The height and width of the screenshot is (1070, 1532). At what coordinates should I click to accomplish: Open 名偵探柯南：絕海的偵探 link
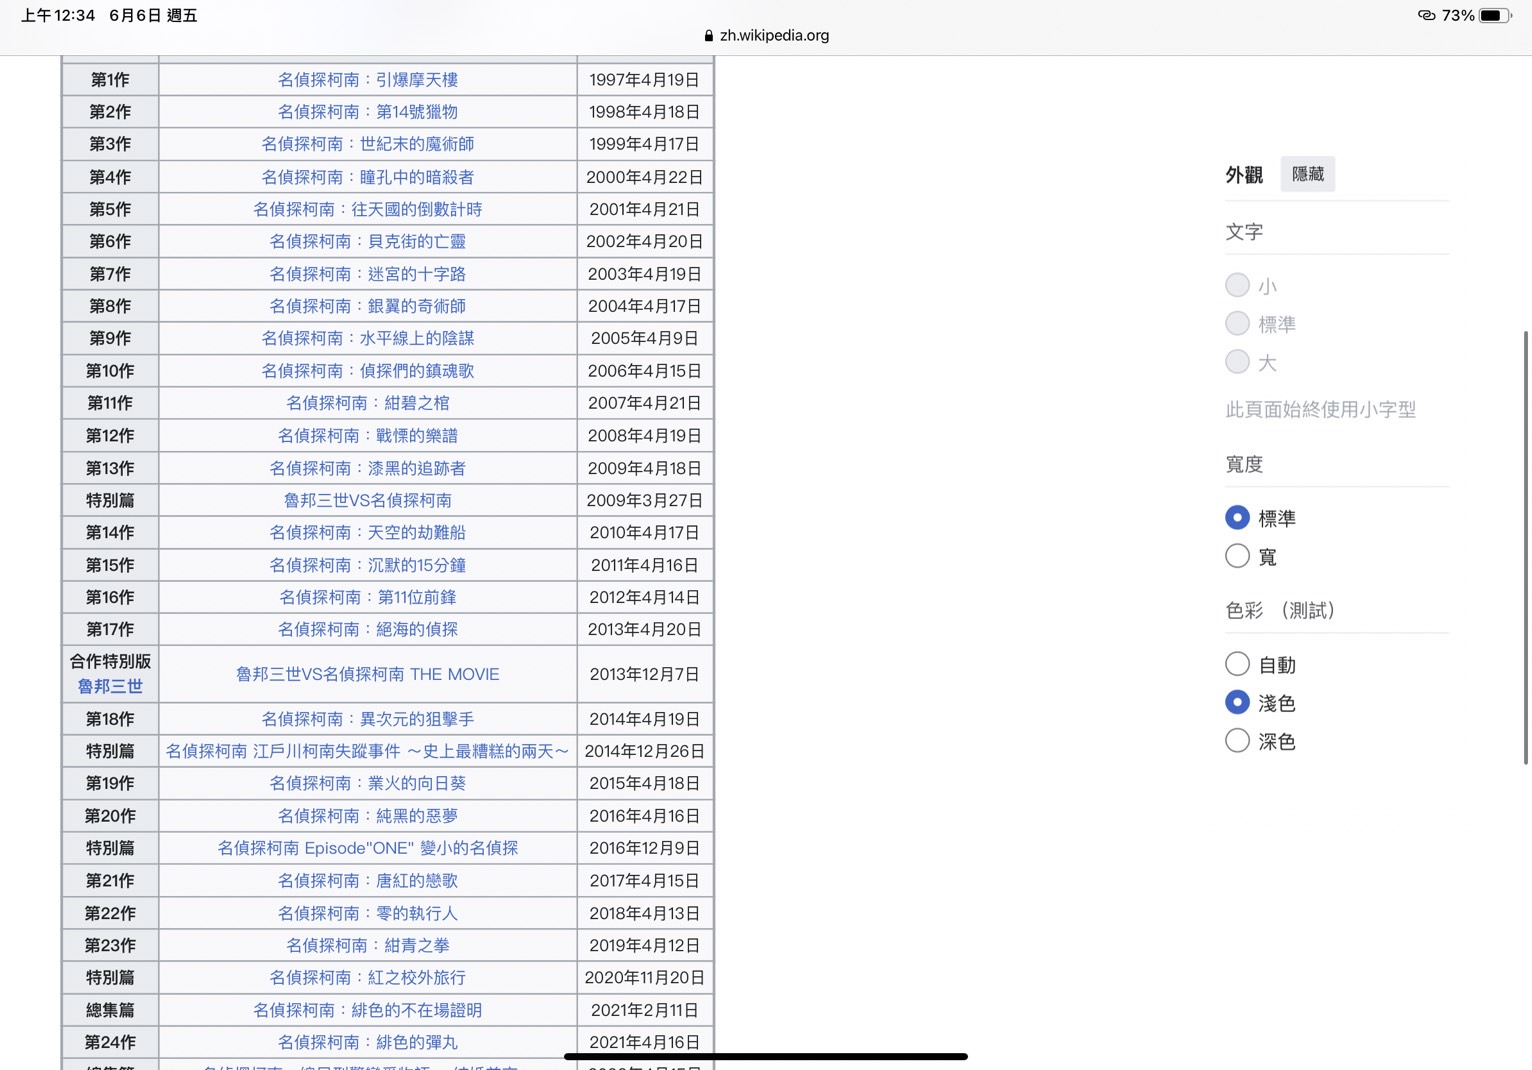(368, 629)
